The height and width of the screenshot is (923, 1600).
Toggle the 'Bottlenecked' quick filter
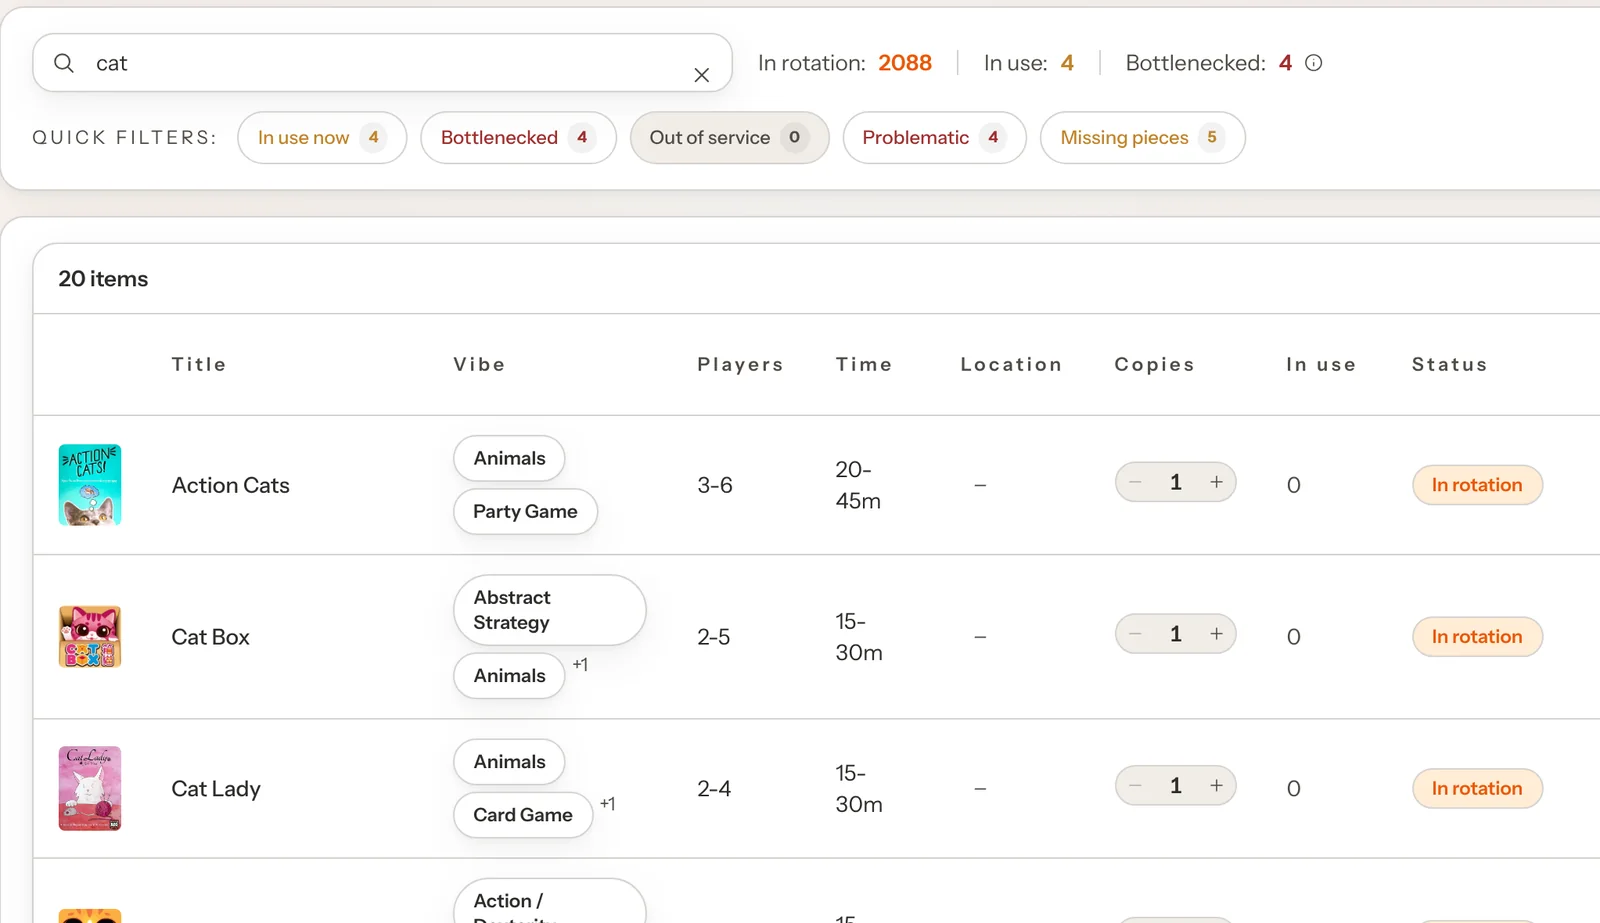(518, 138)
